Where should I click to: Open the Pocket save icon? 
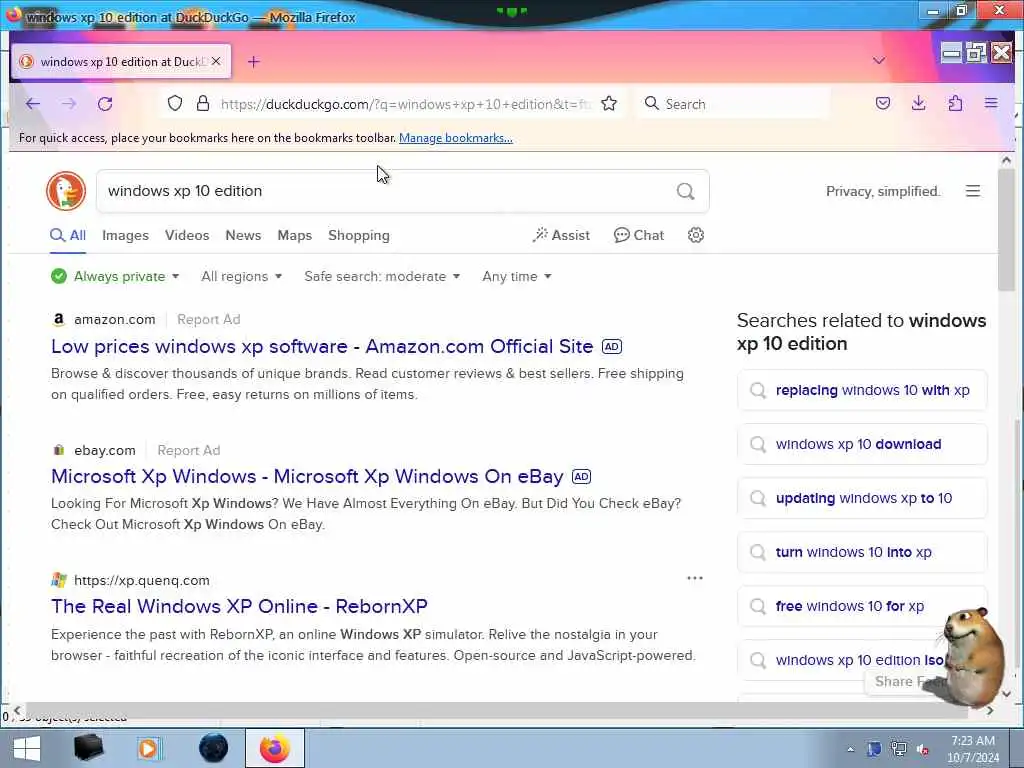coord(883,103)
